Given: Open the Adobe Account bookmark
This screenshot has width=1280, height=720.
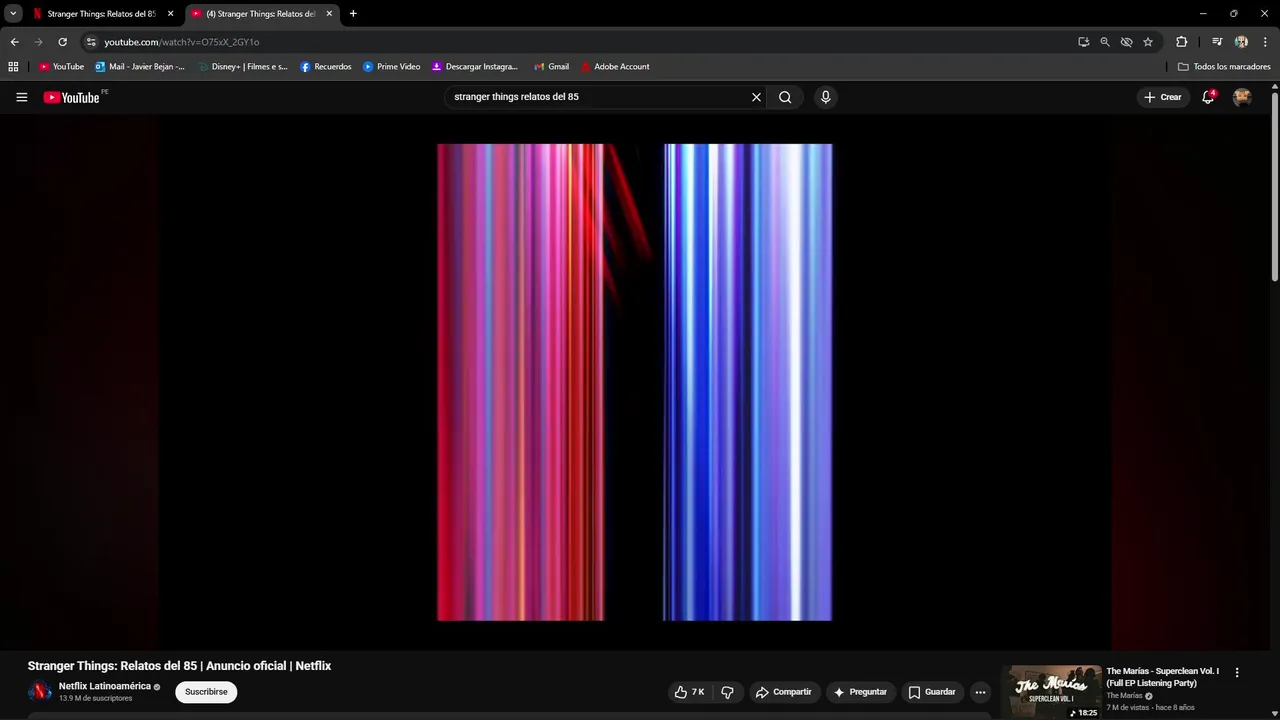Looking at the screenshot, I should [615, 67].
